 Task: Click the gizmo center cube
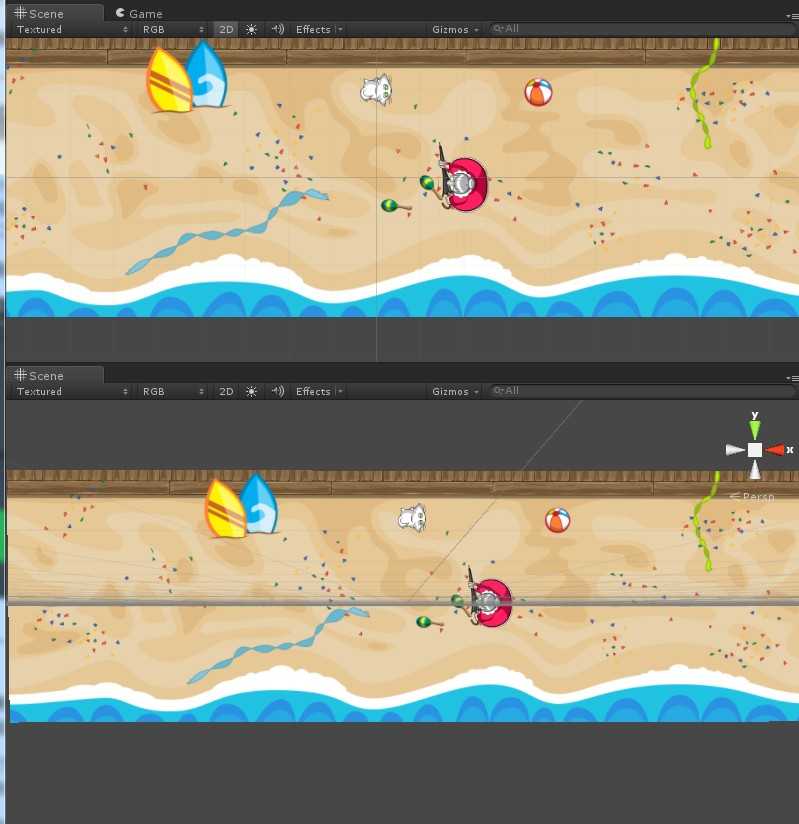click(x=755, y=450)
